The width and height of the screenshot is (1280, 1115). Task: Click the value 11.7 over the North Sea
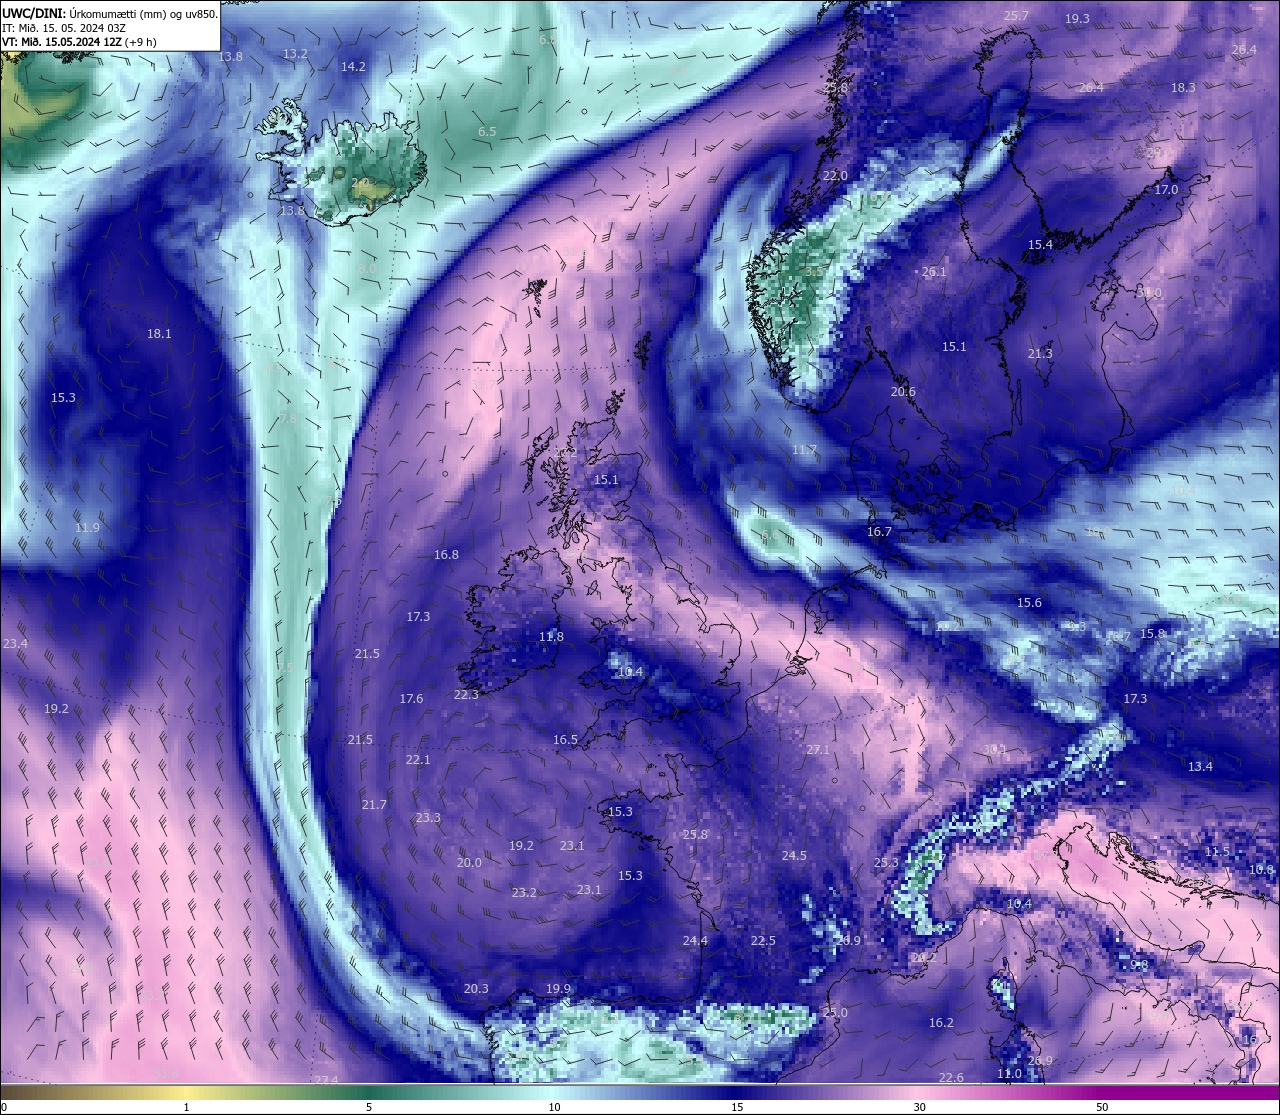click(804, 451)
